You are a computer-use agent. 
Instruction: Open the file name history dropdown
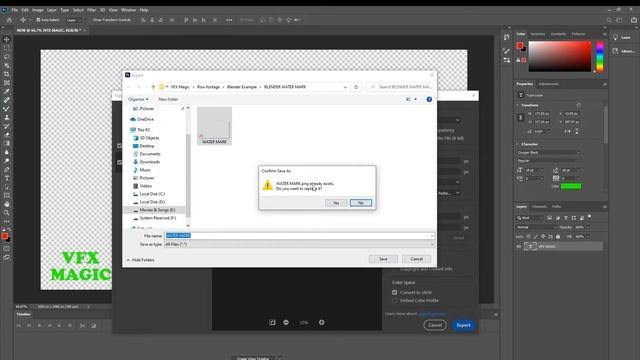click(431, 236)
